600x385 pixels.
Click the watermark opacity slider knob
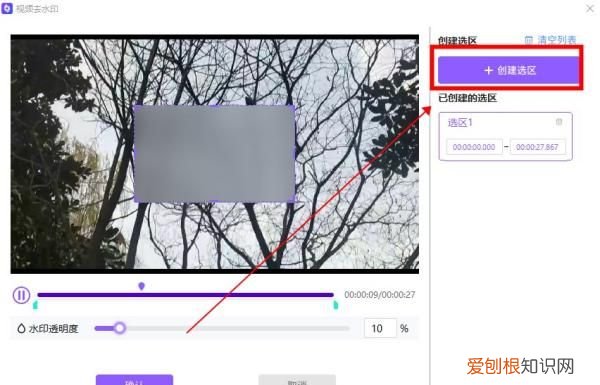120,328
